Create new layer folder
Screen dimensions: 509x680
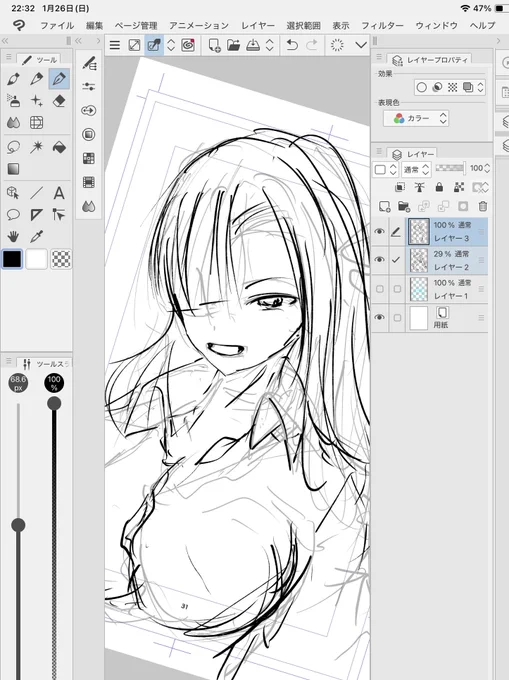click(404, 206)
